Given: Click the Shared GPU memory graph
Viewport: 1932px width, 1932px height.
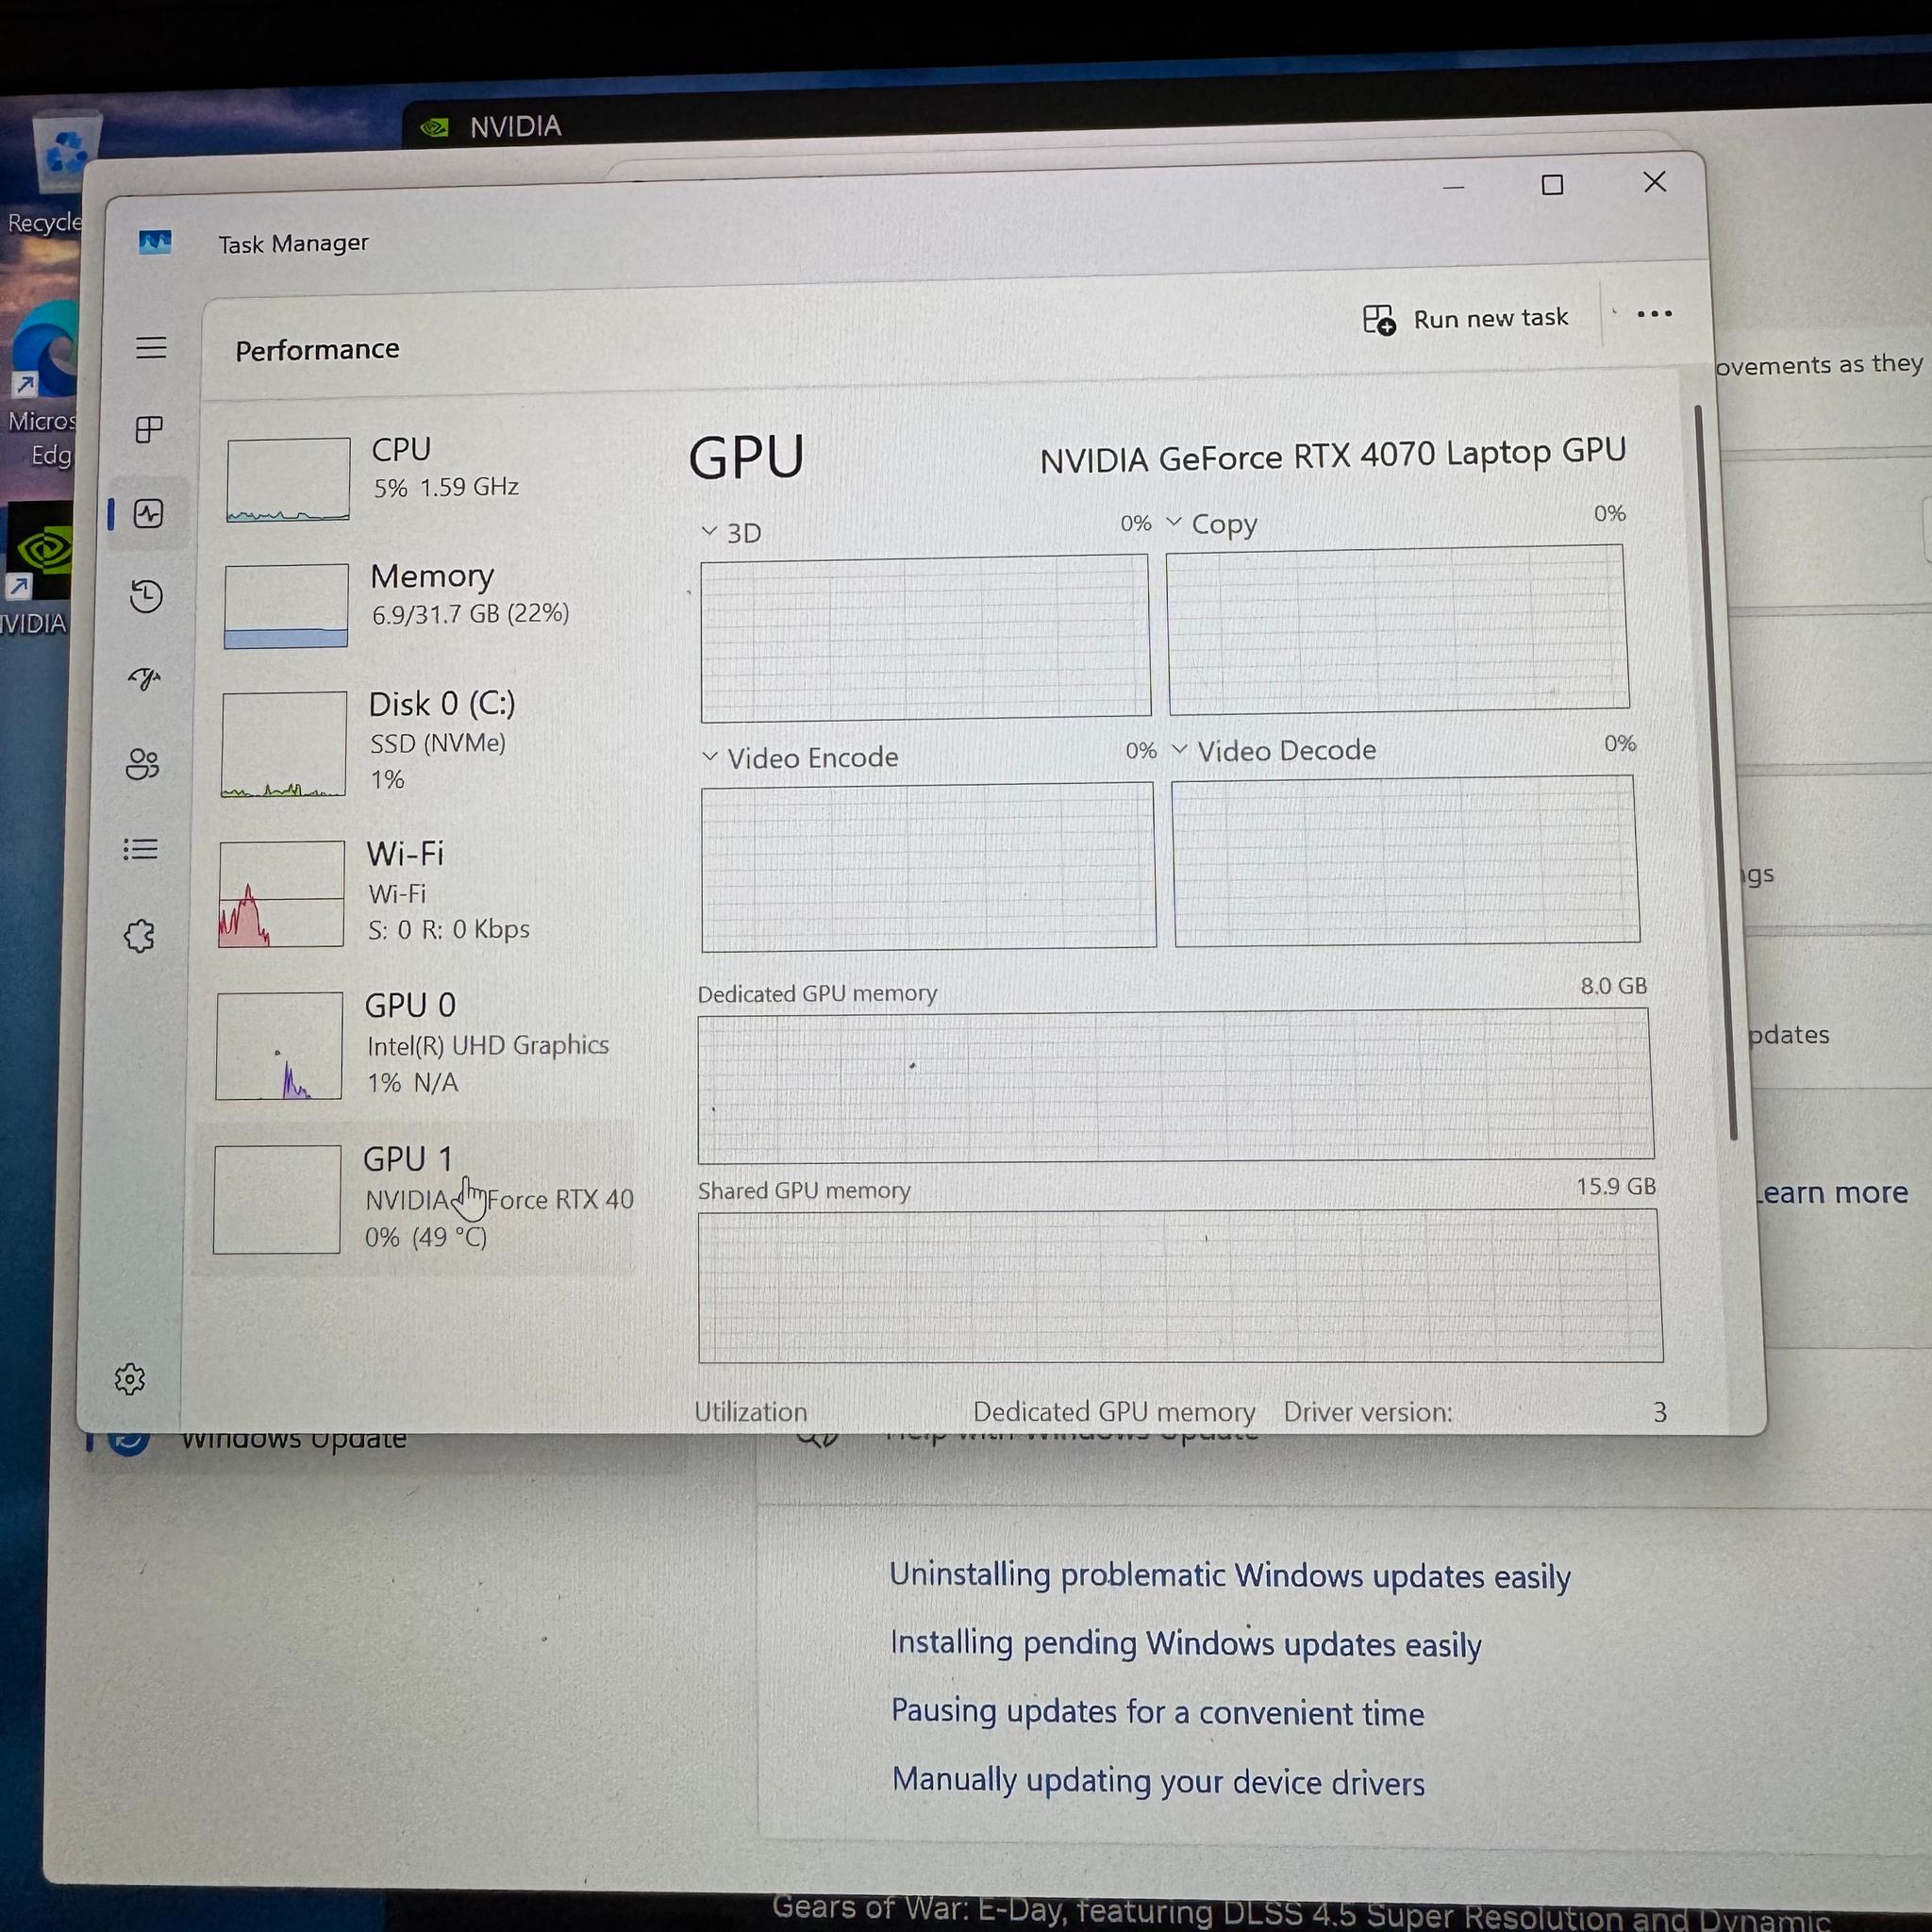Looking at the screenshot, I should point(1180,1286).
